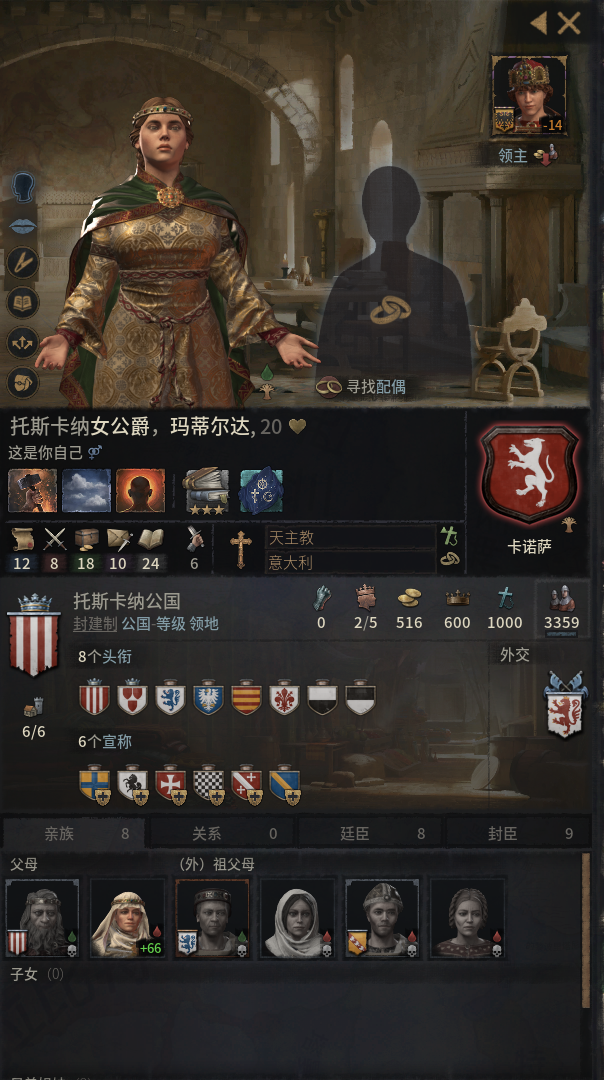Click the open book icon in sidebar
Viewport: 604px width, 1080px height.
coord(22,302)
